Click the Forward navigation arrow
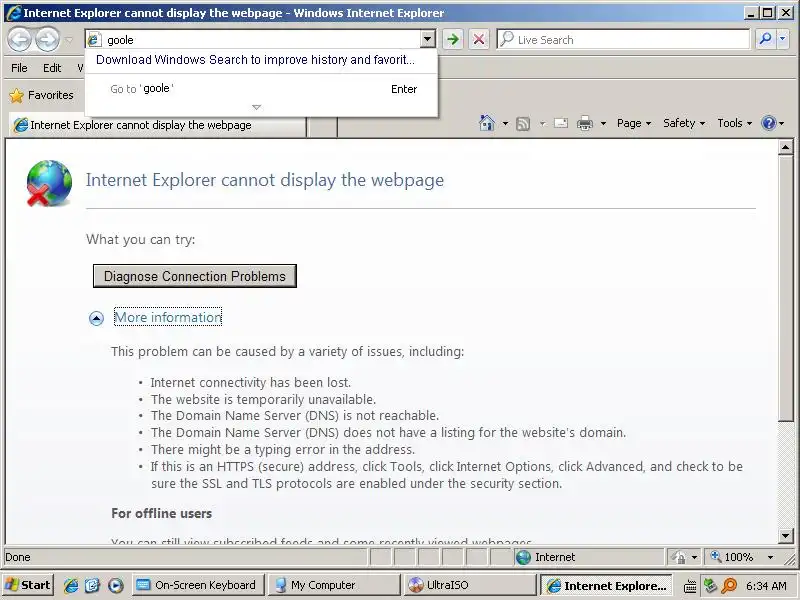 pos(47,39)
